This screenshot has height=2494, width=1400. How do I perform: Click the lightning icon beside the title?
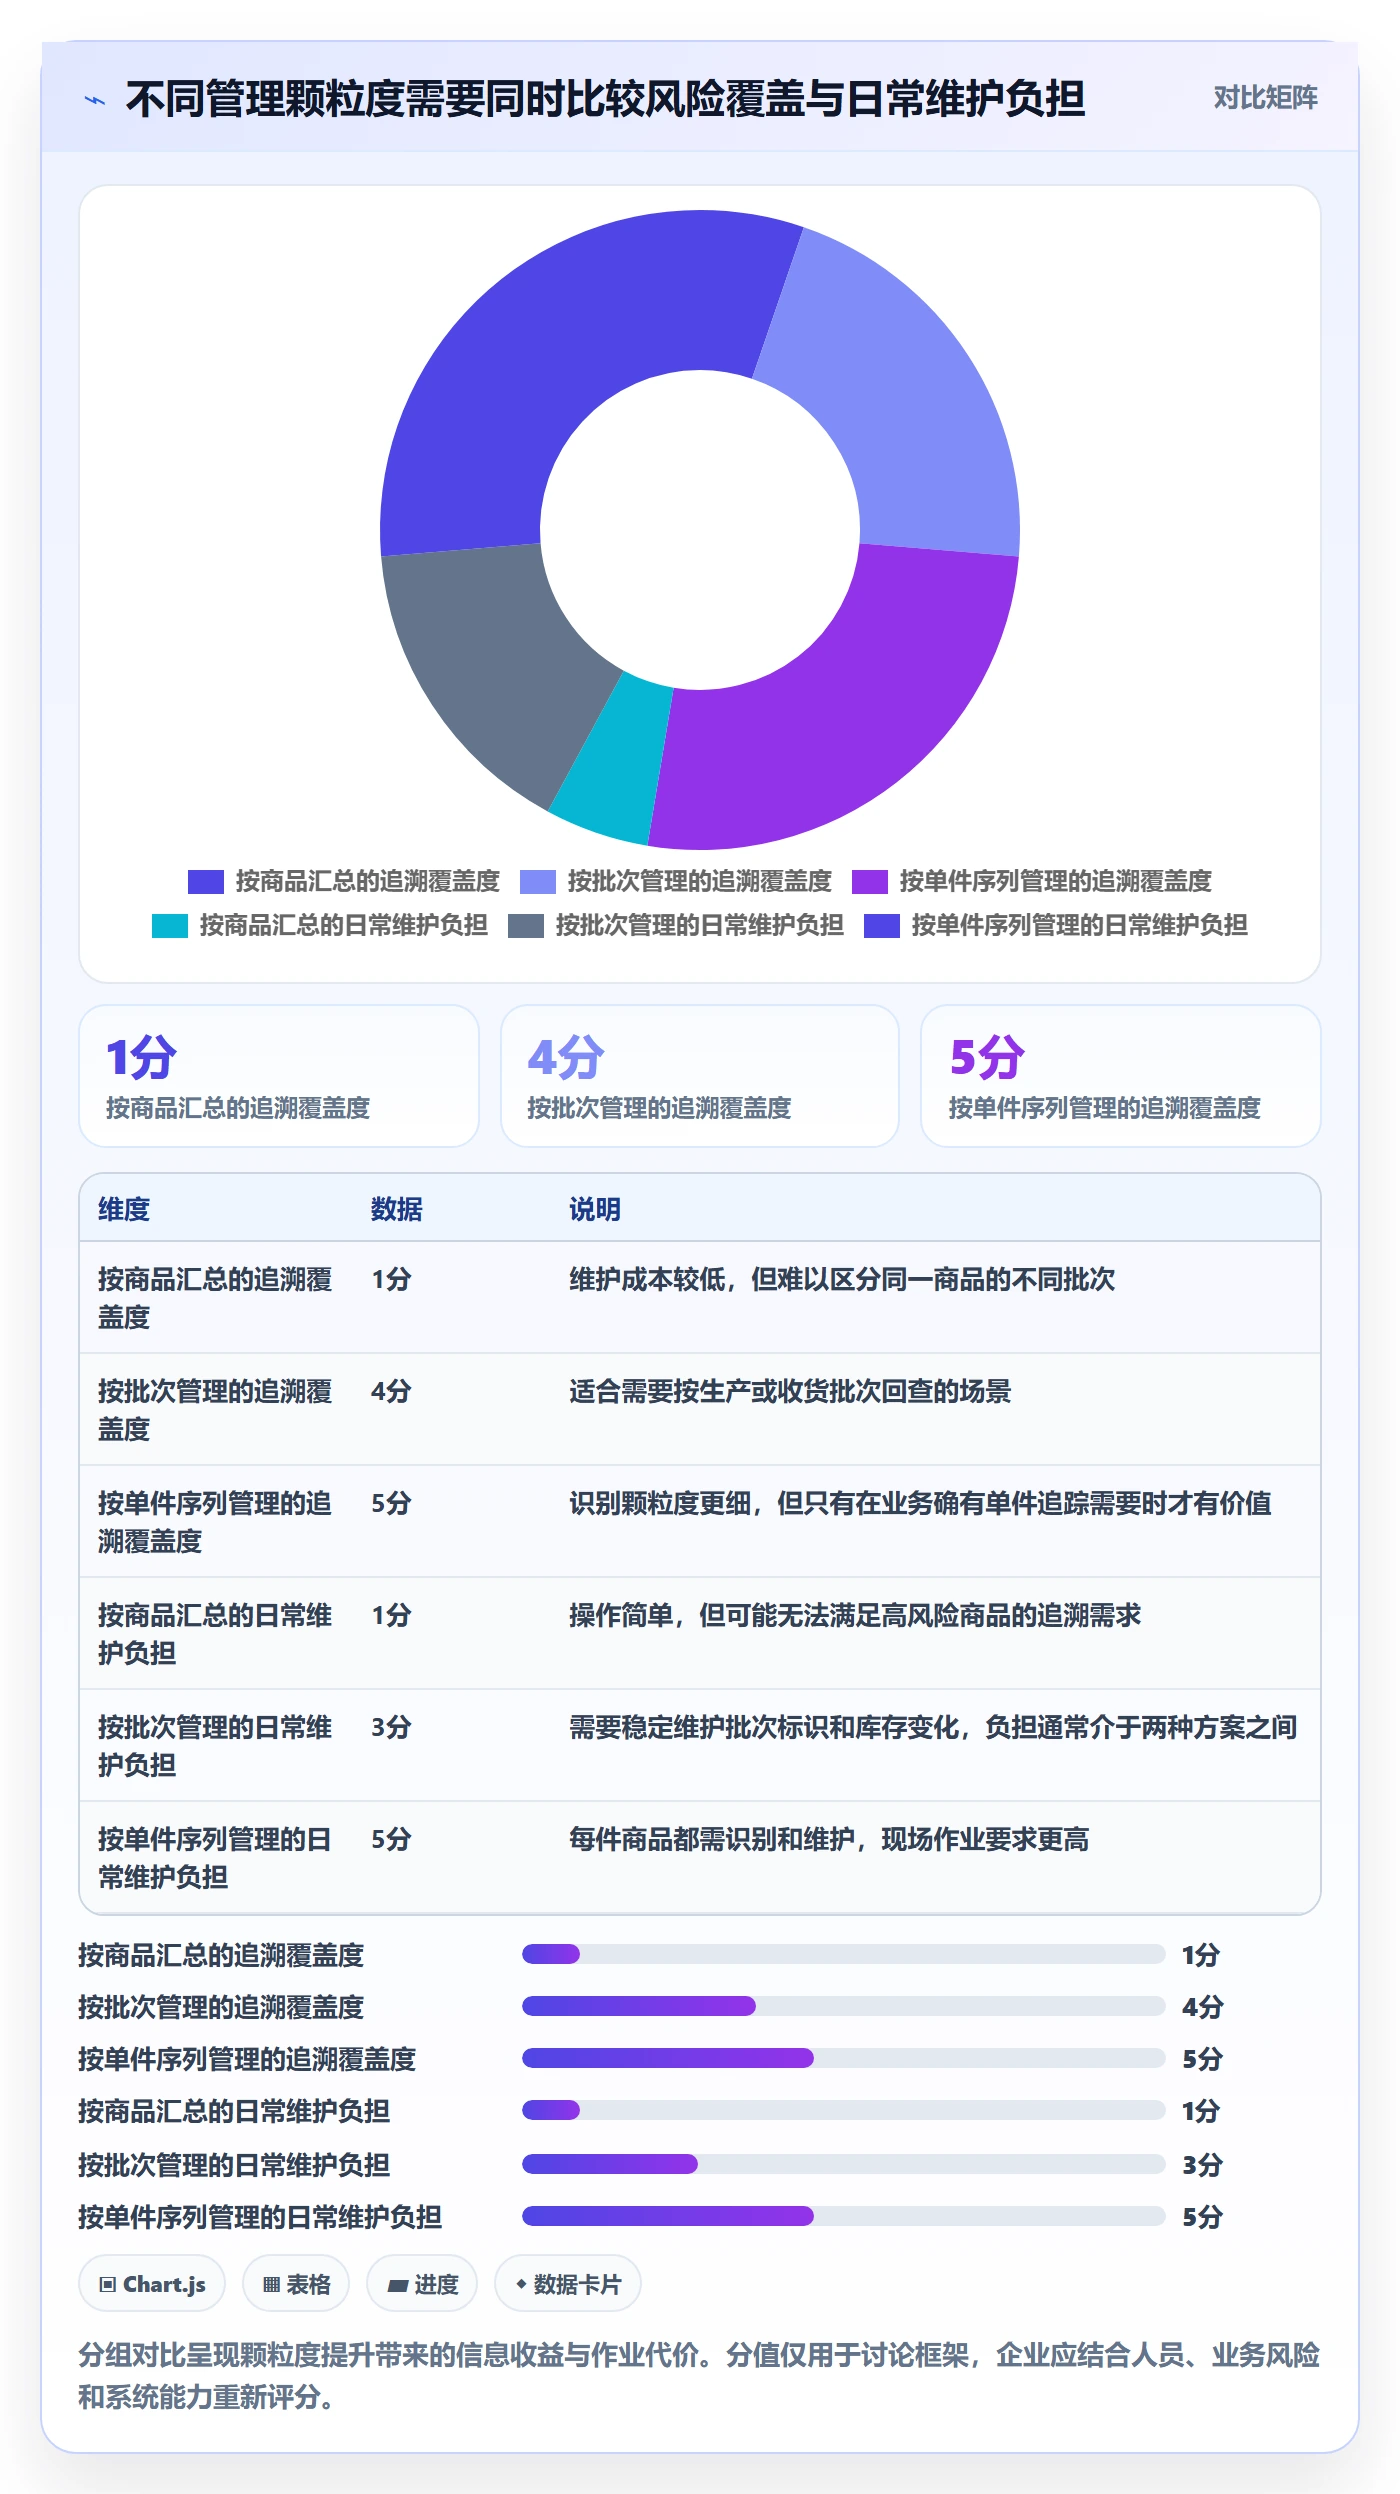(x=95, y=100)
